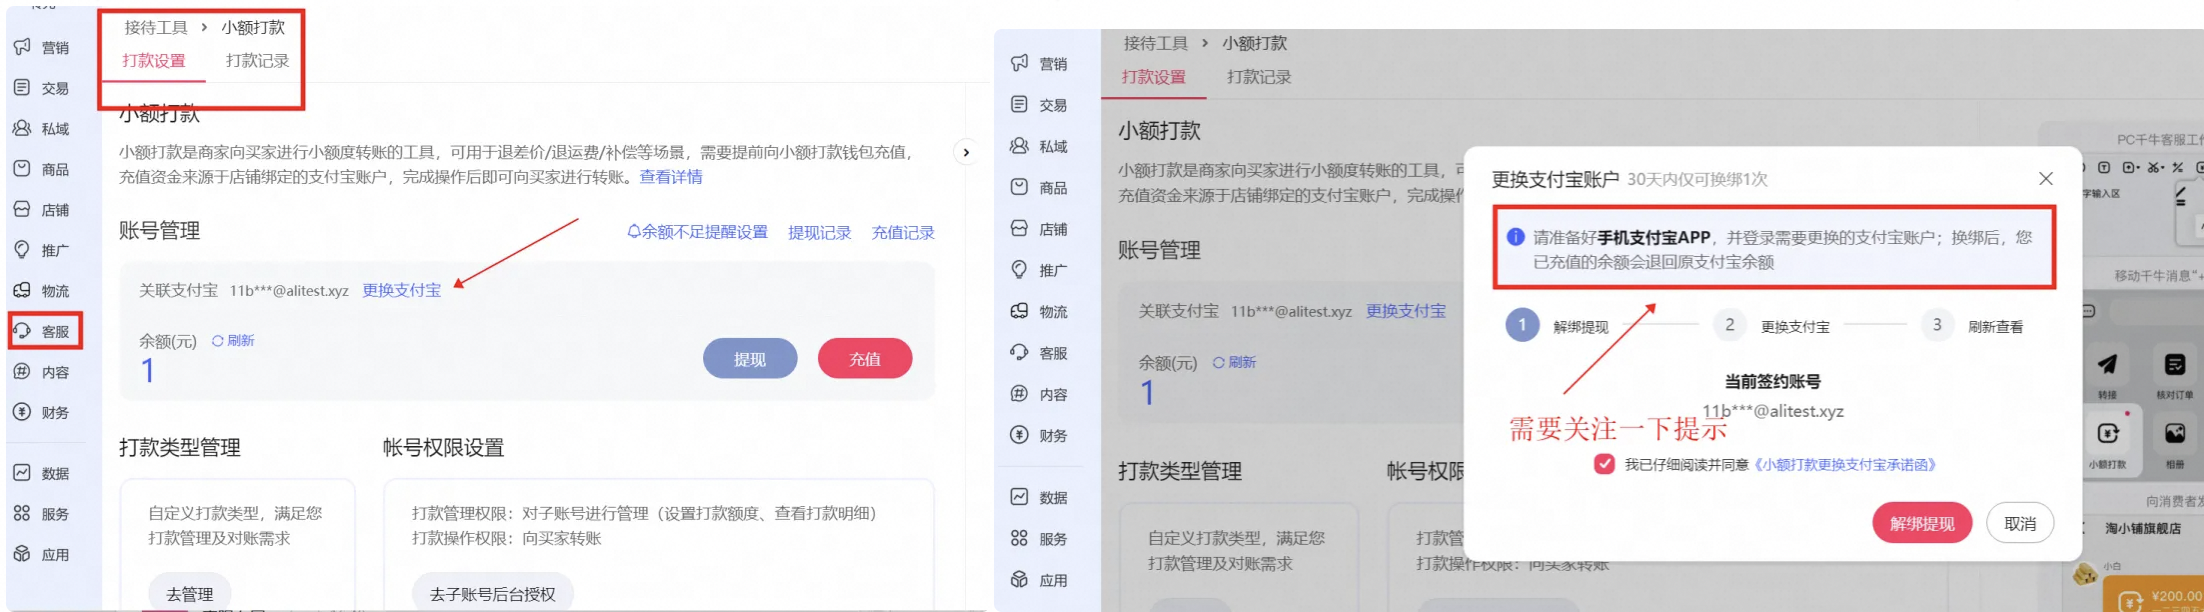Close the 更换支付宝账户 dialog
The width and height of the screenshot is (2204, 612).
pyautogui.click(x=2046, y=178)
